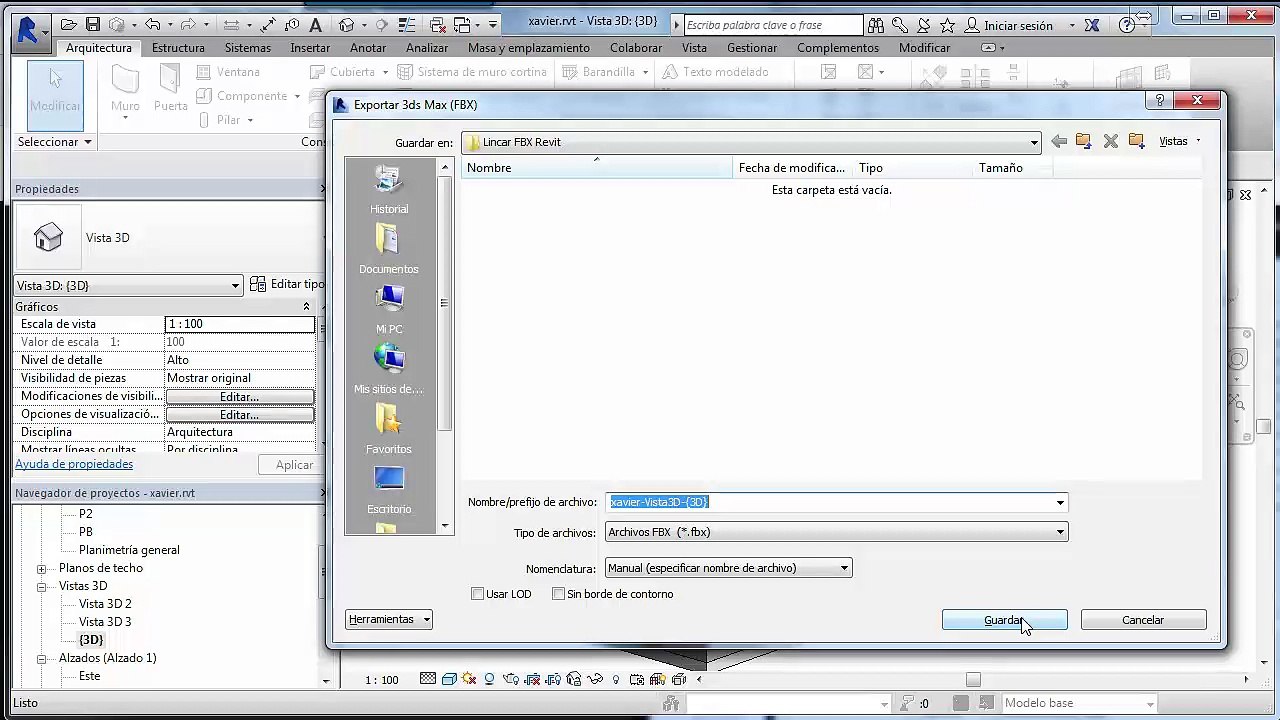Switch to the Estructura ribbon tab

coord(178,48)
